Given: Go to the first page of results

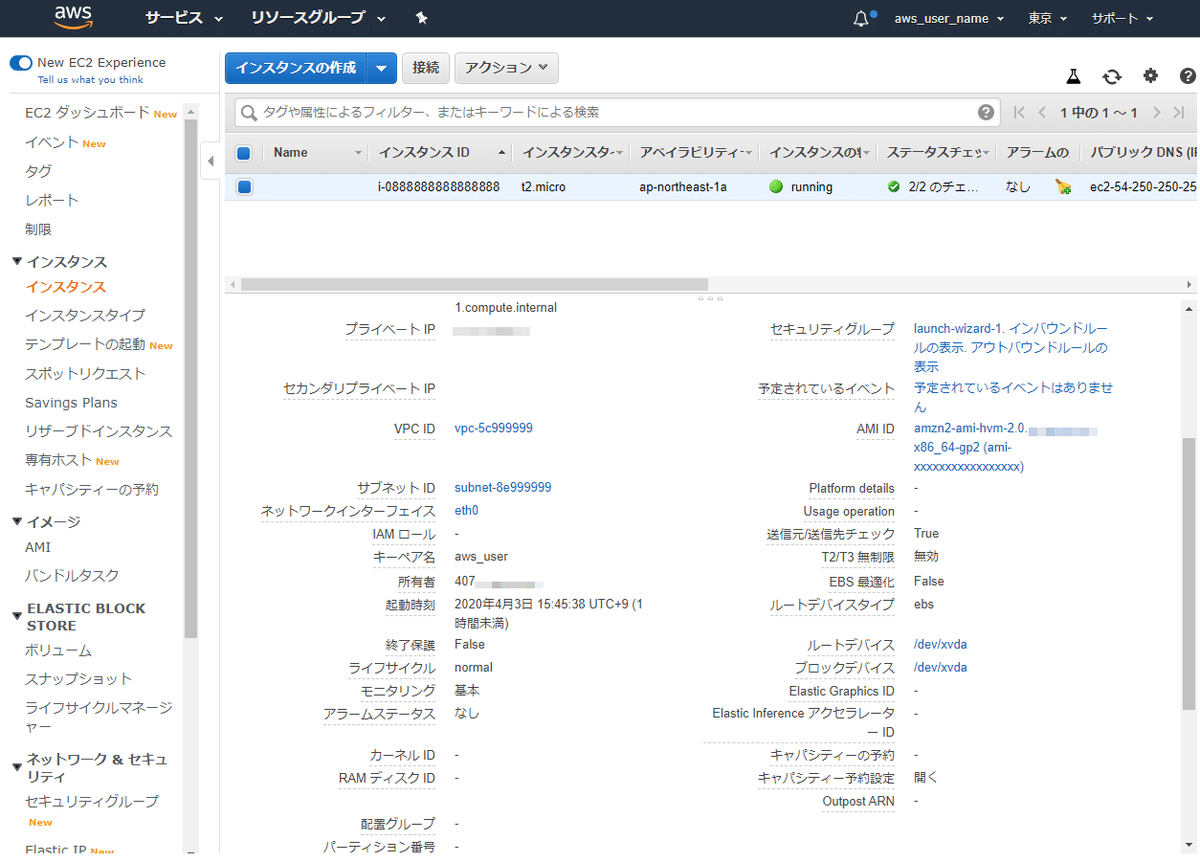Looking at the screenshot, I should pos(1020,113).
